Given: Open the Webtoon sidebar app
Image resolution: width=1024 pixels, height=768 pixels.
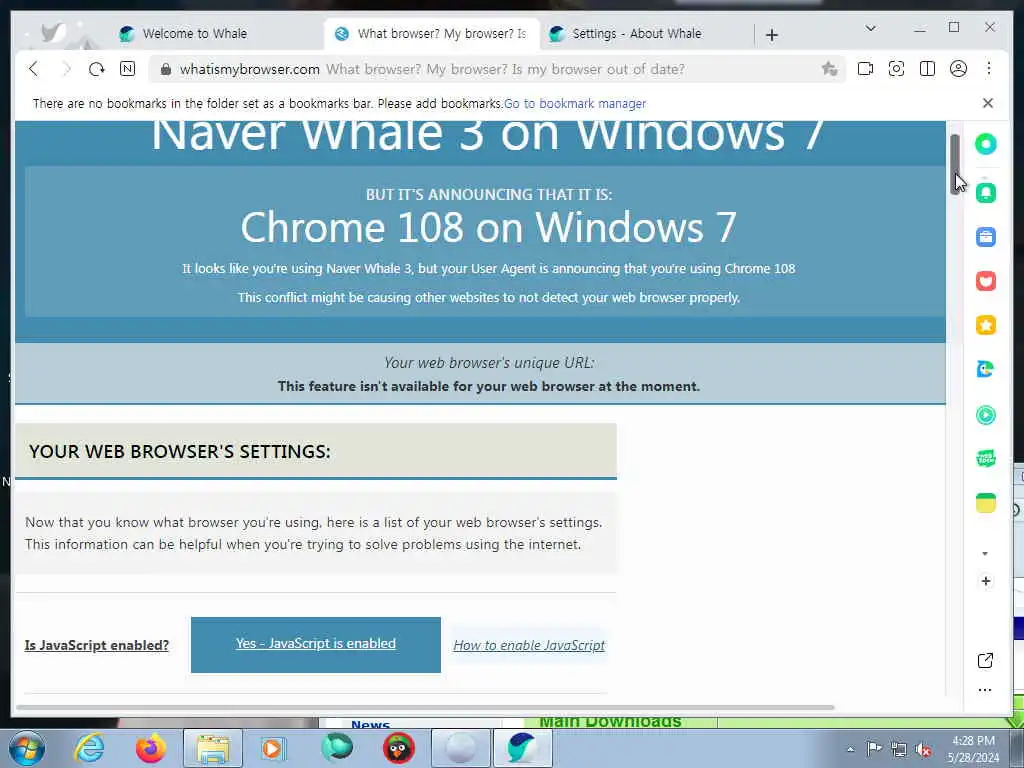Looking at the screenshot, I should click(985, 458).
